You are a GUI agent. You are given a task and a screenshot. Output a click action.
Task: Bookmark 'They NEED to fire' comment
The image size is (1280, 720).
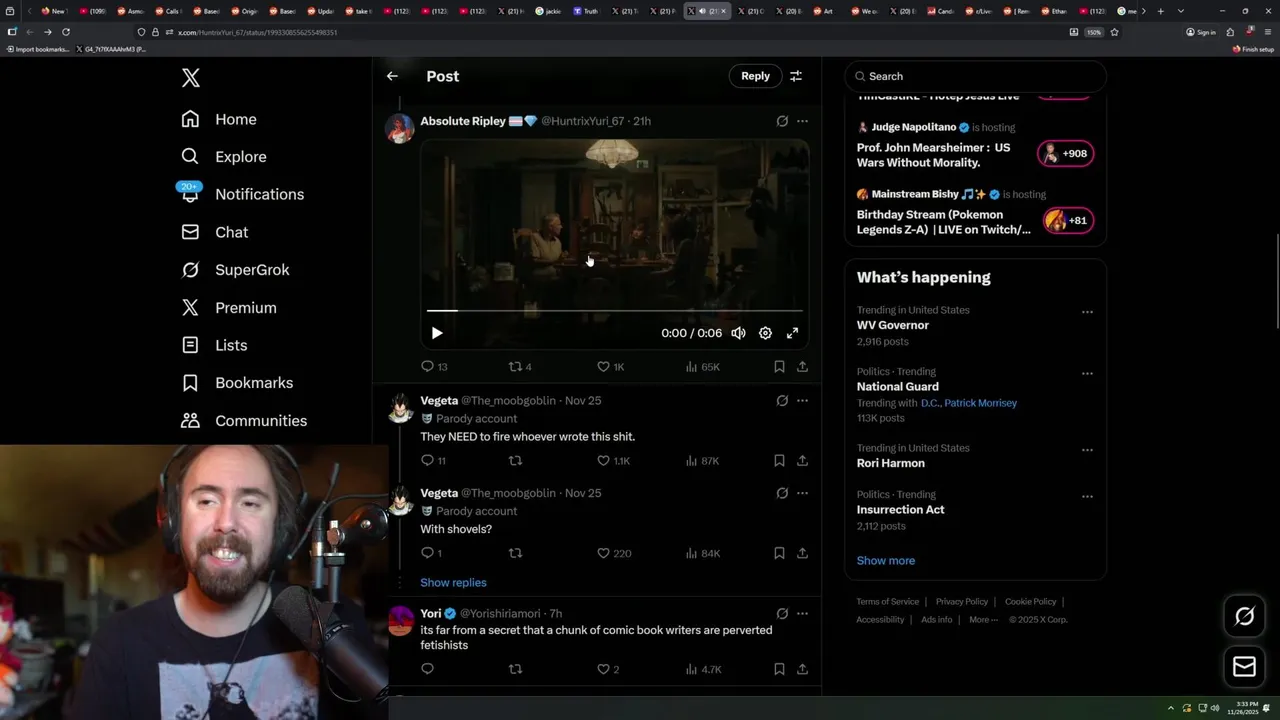pyautogui.click(x=779, y=461)
